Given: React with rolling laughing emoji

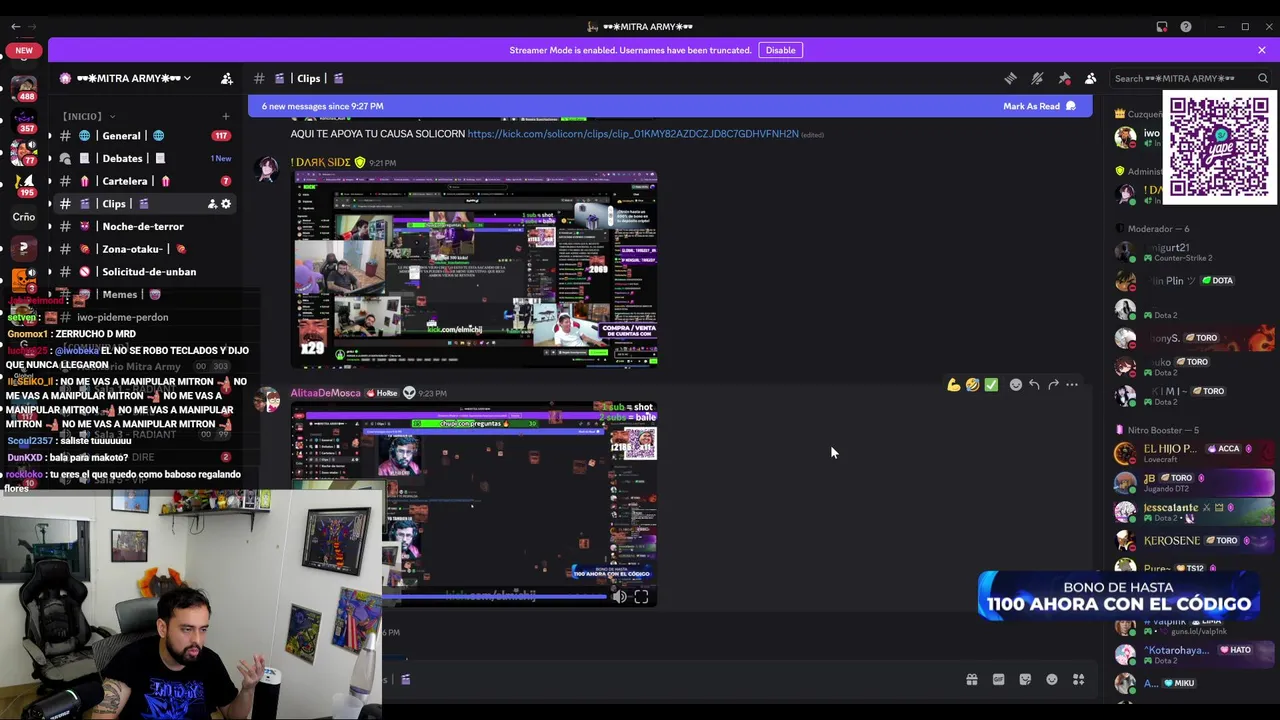Looking at the screenshot, I should tap(972, 385).
